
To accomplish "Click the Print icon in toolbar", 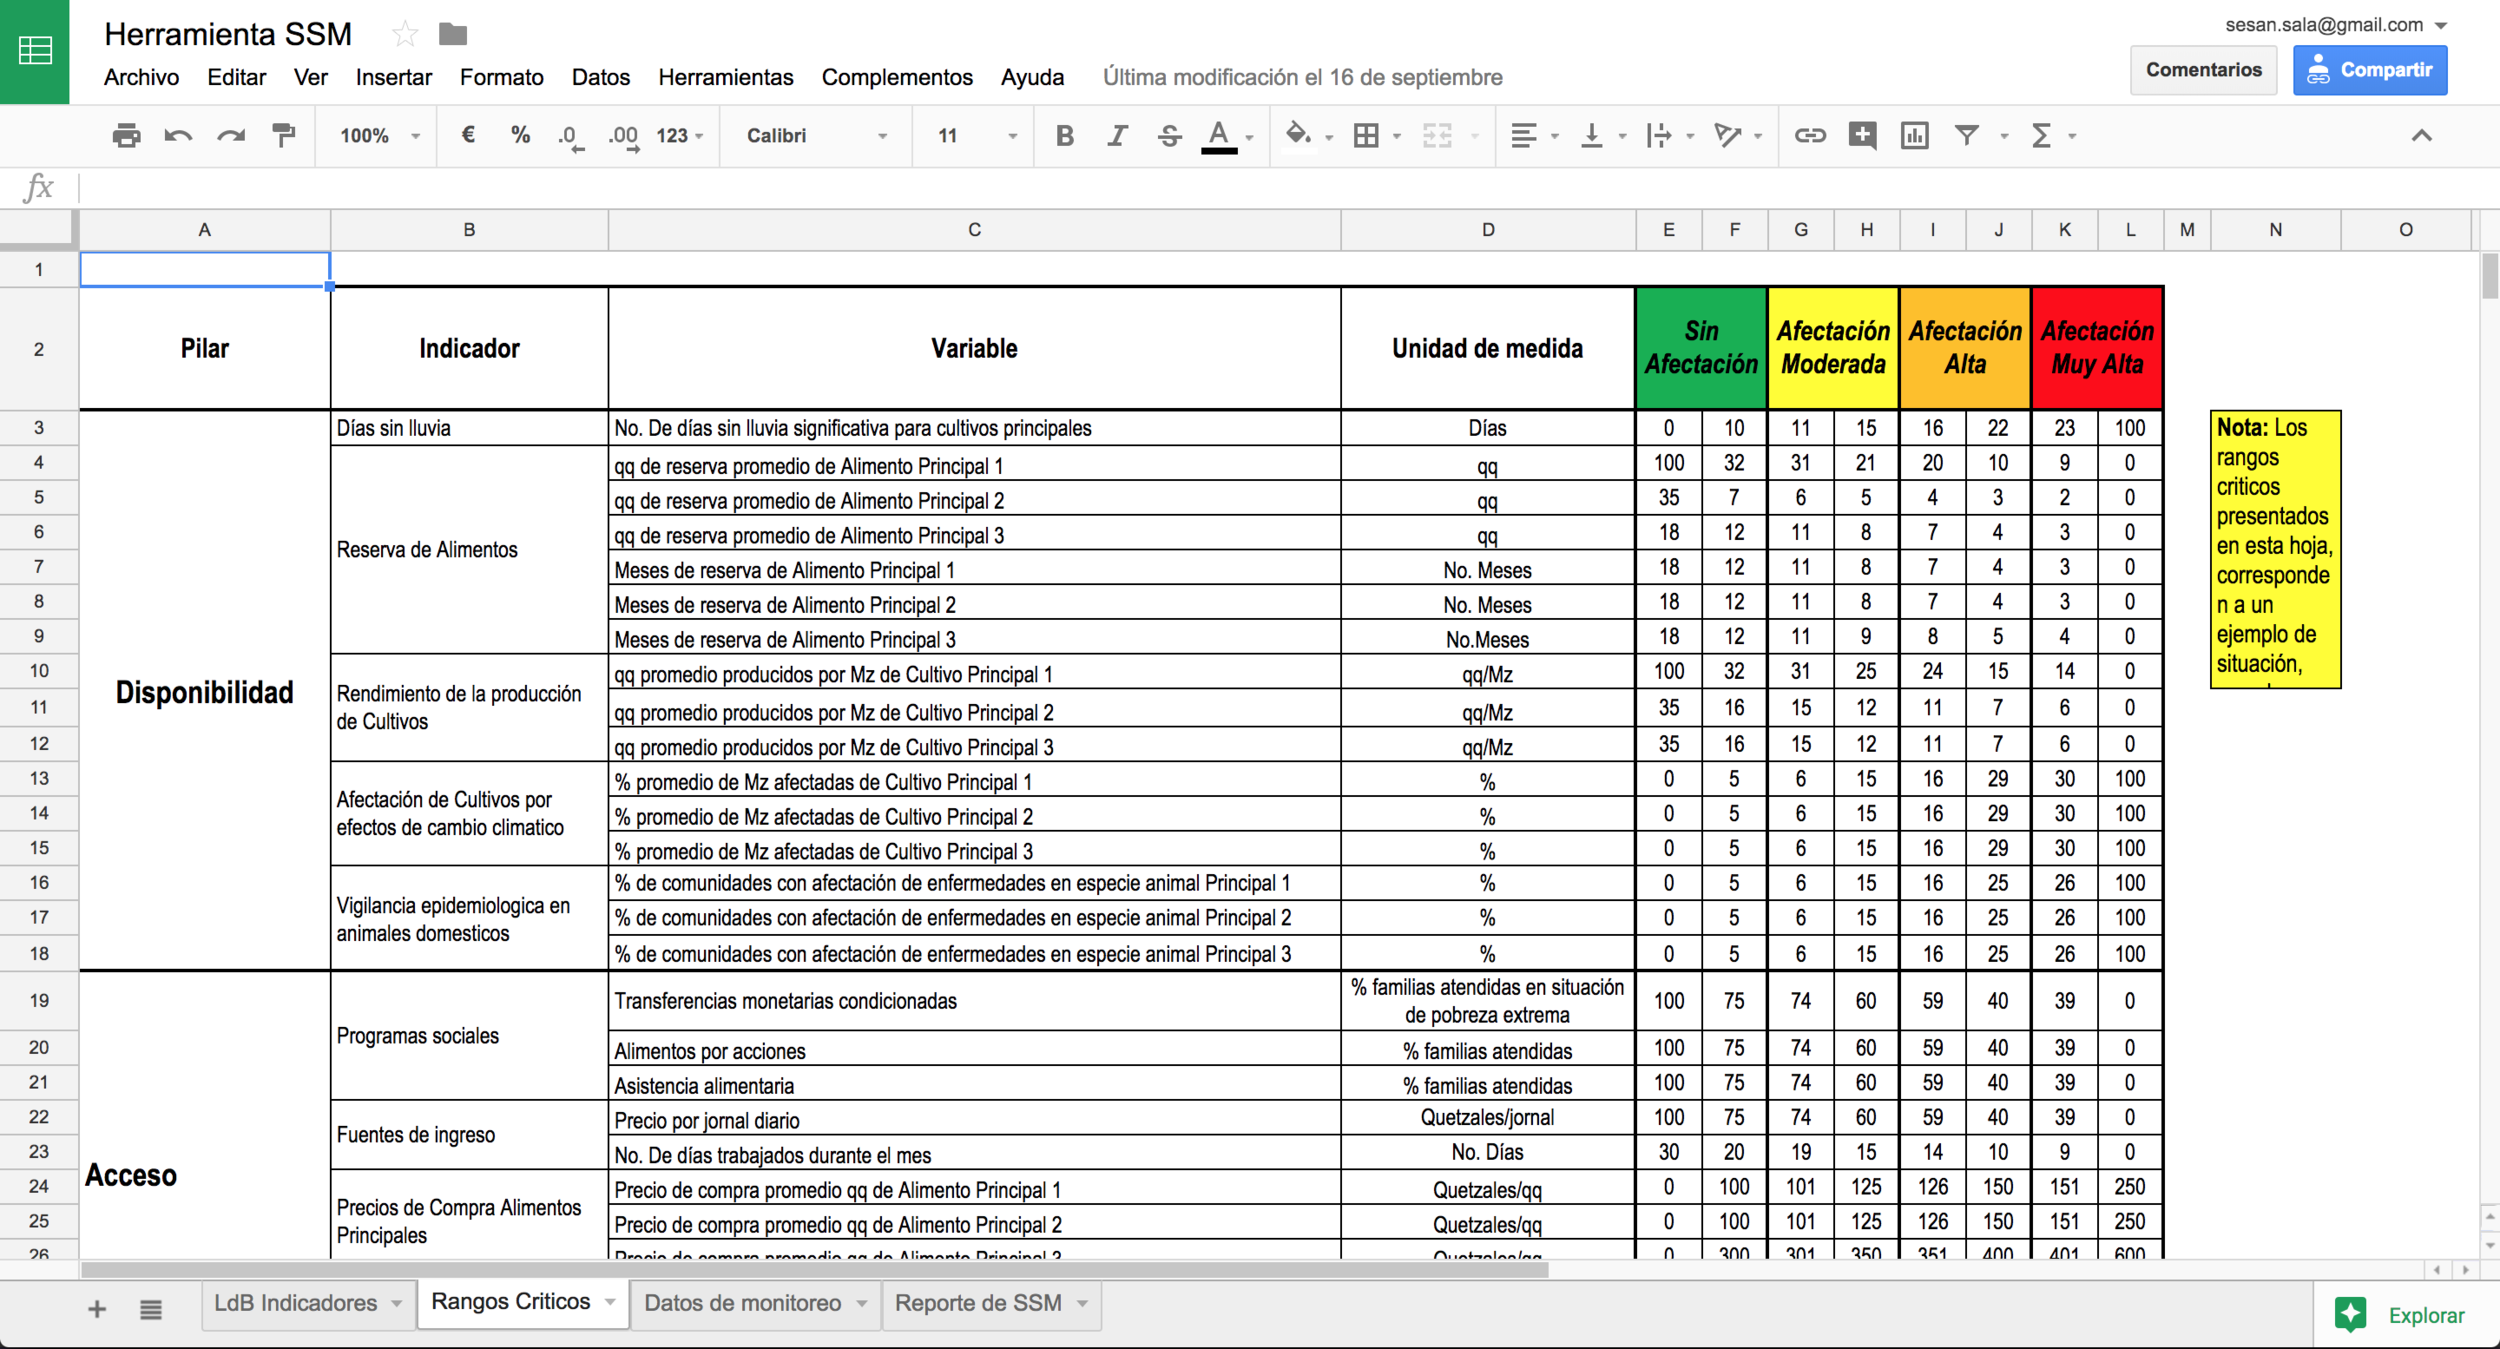I will click(126, 135).
